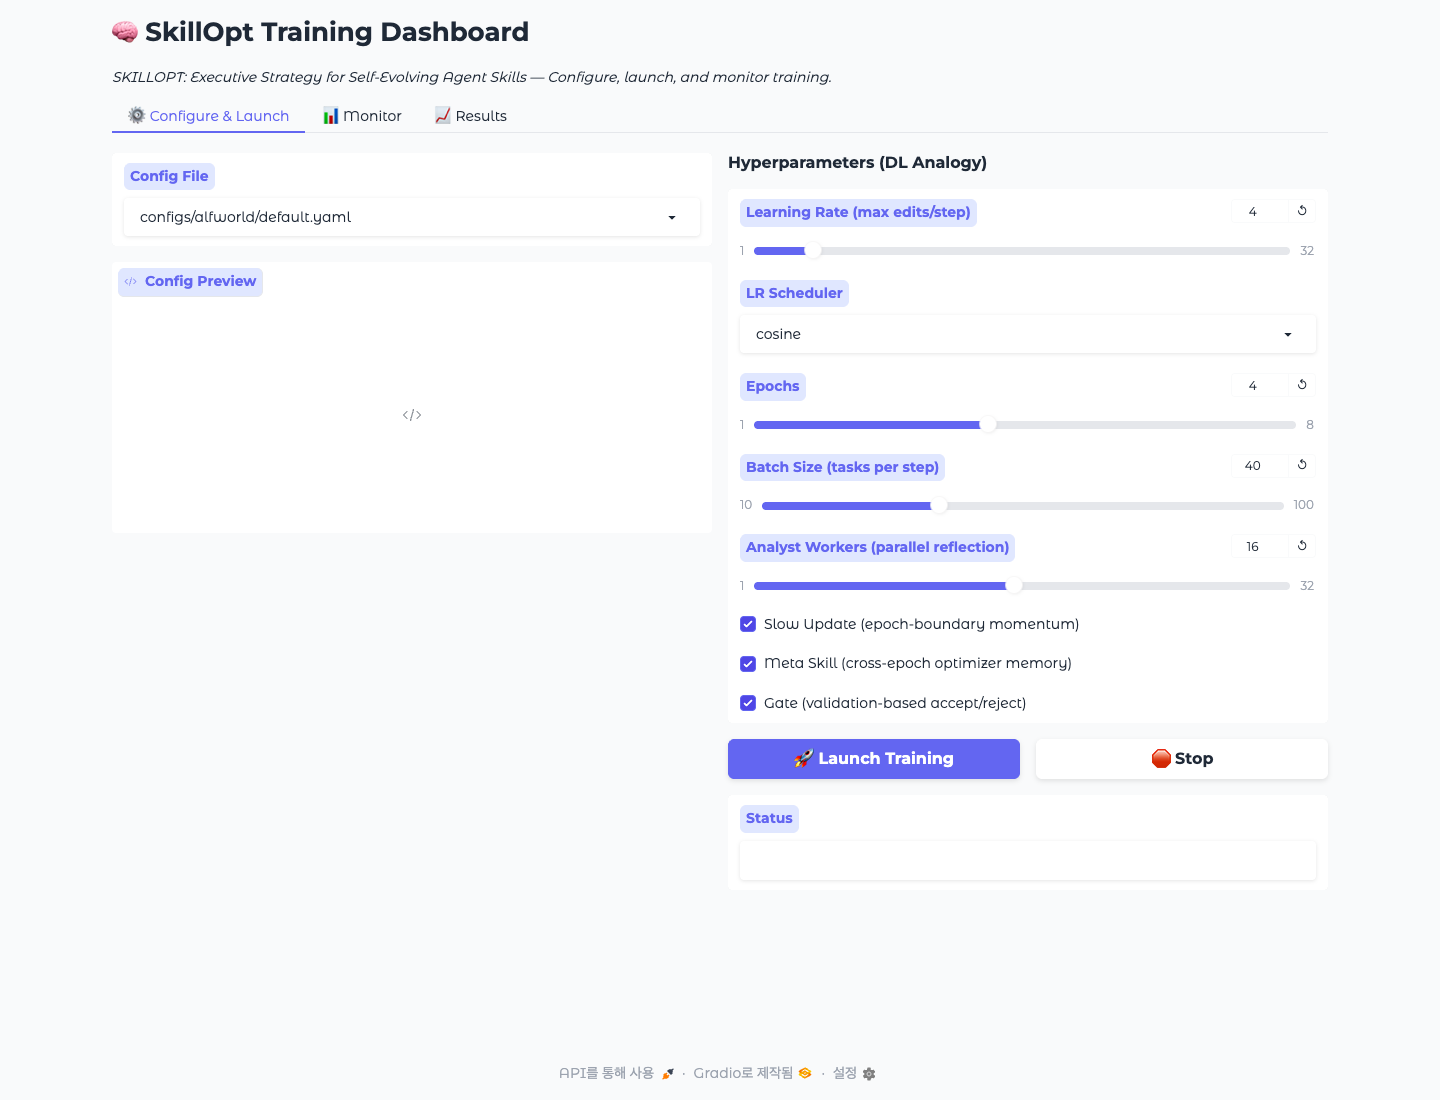Click the Analyst Workers slider handle
The width and height of the screenshot is (1440, 1100).
coord(1014,586)
